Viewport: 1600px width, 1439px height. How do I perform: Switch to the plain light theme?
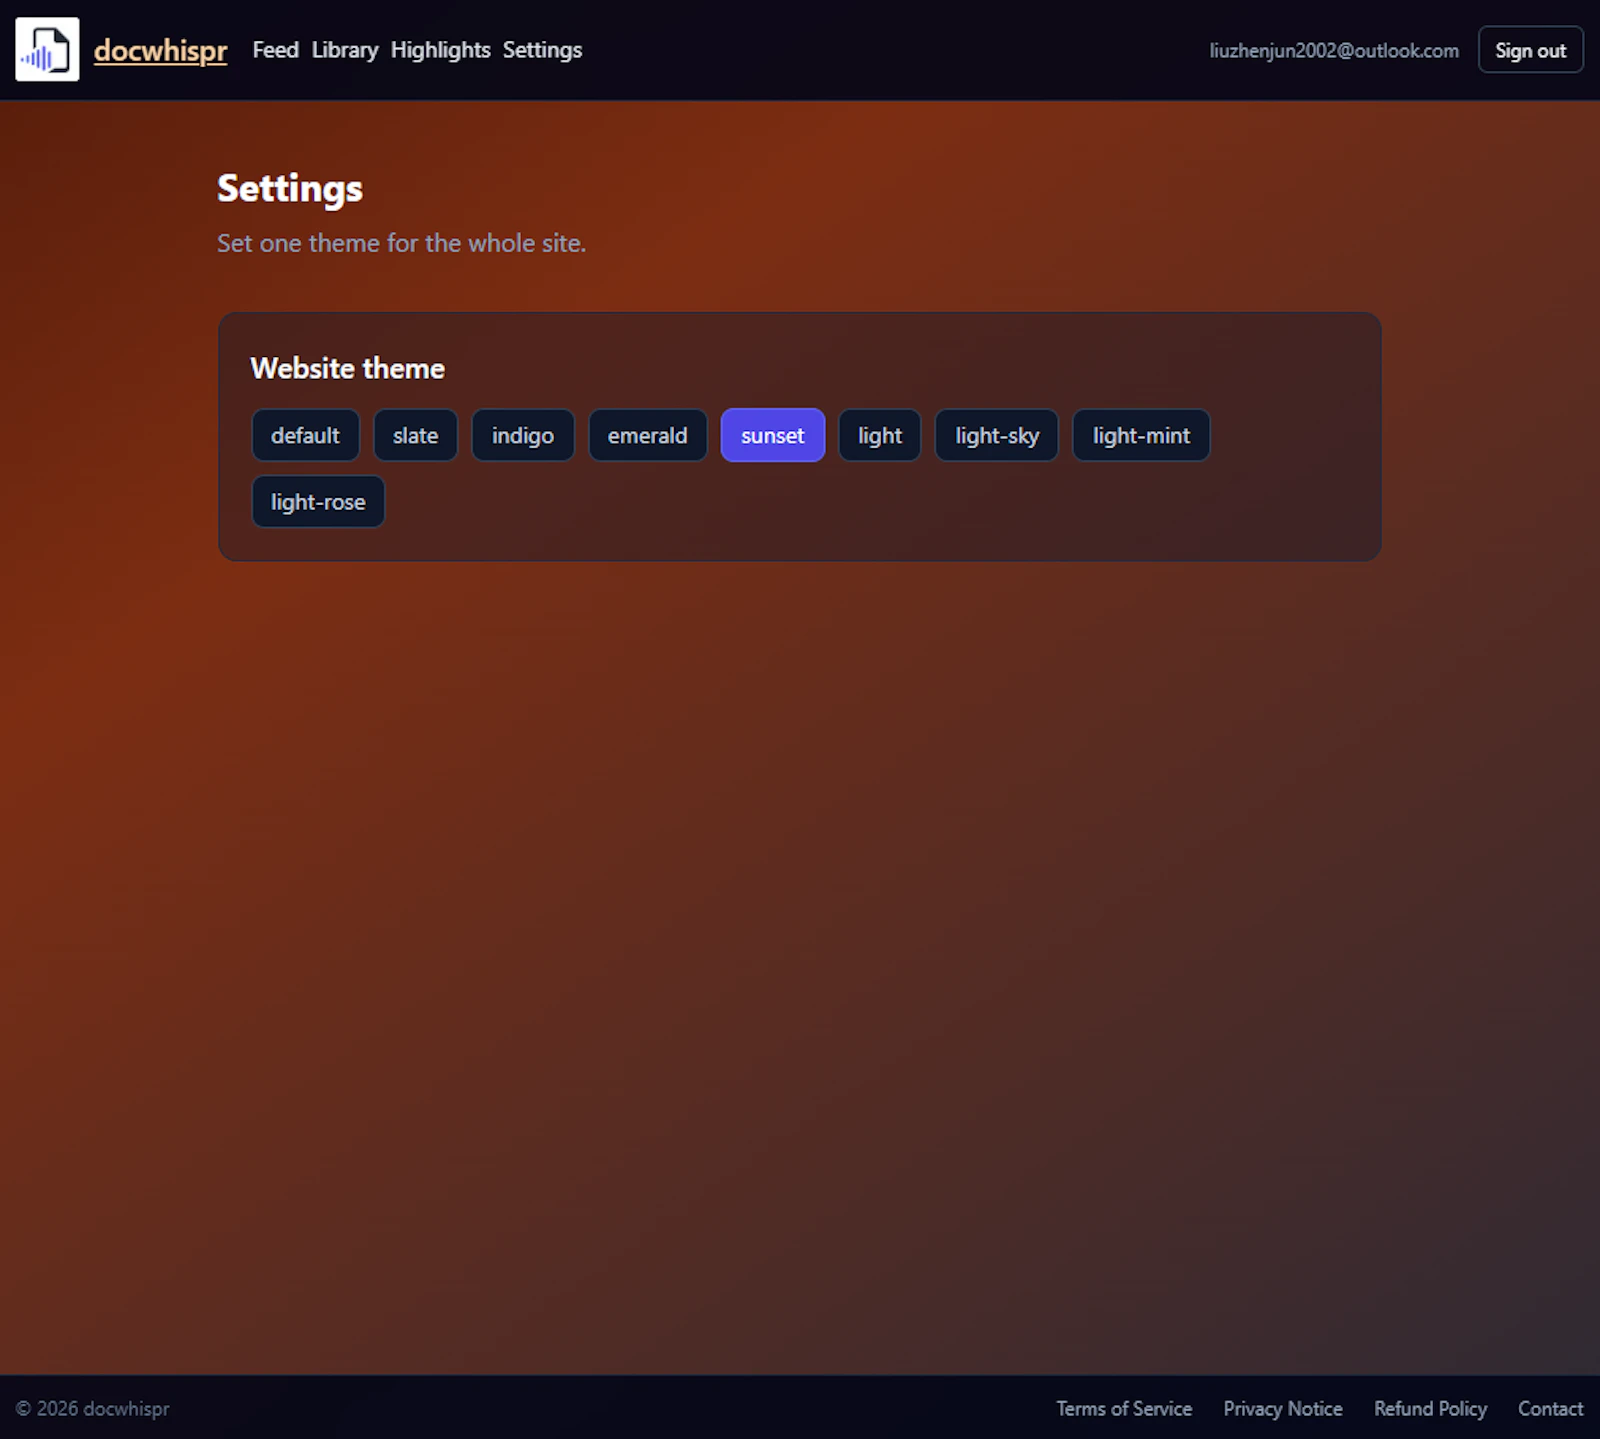tap(880, 435)
